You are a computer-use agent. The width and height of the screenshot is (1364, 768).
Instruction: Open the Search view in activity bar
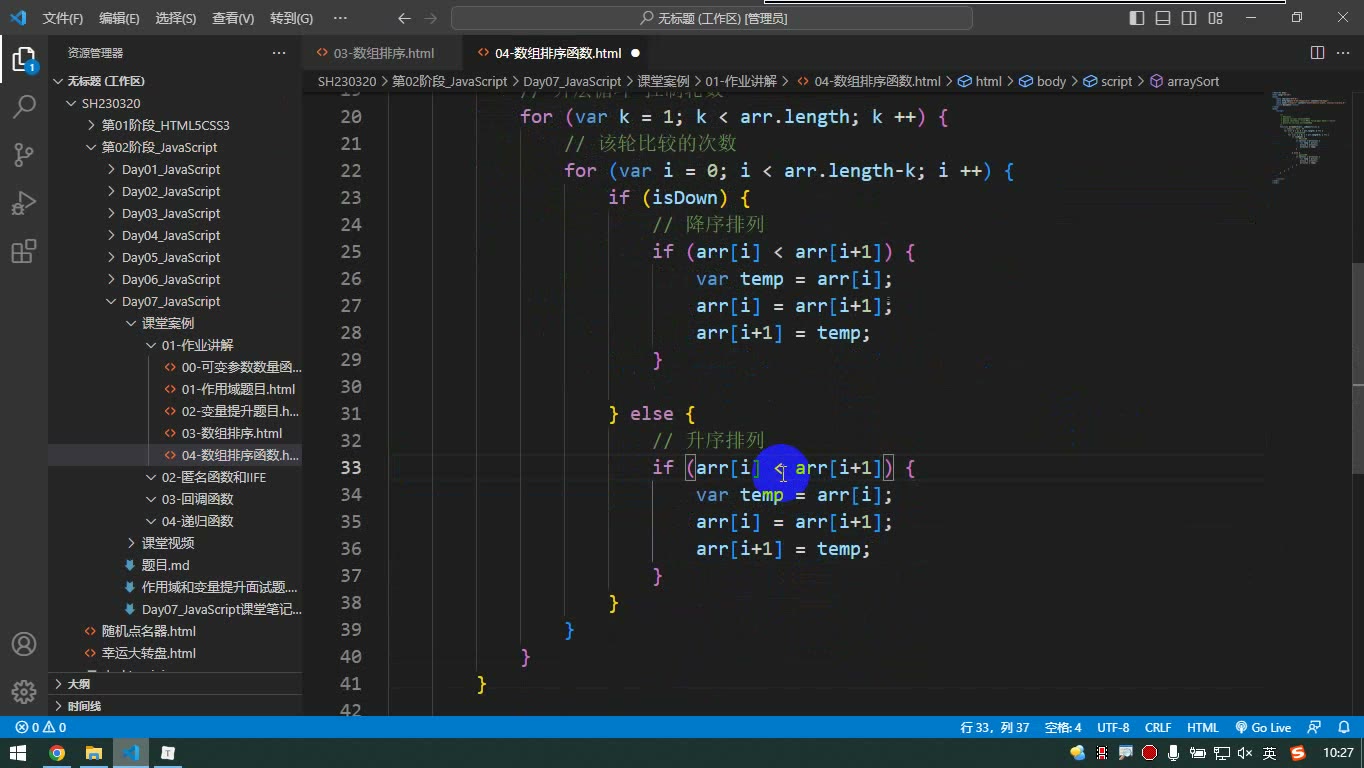click(24, 107)
